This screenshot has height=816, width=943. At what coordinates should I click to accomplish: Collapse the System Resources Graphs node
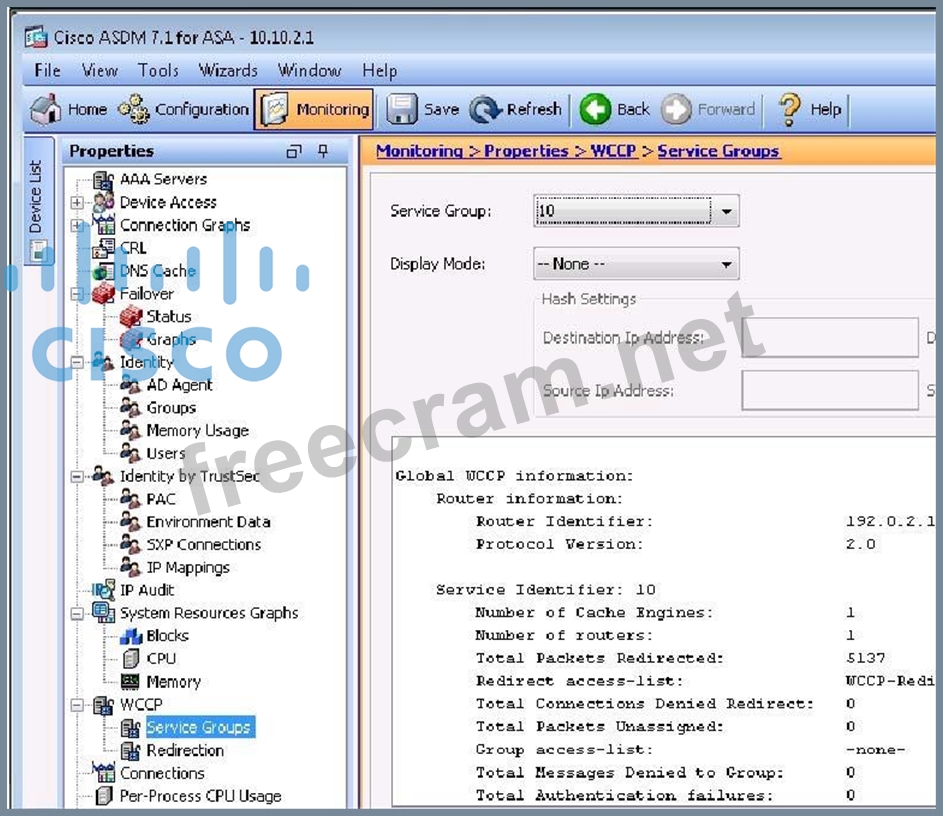pyautogui.click(x=77, y=614)
